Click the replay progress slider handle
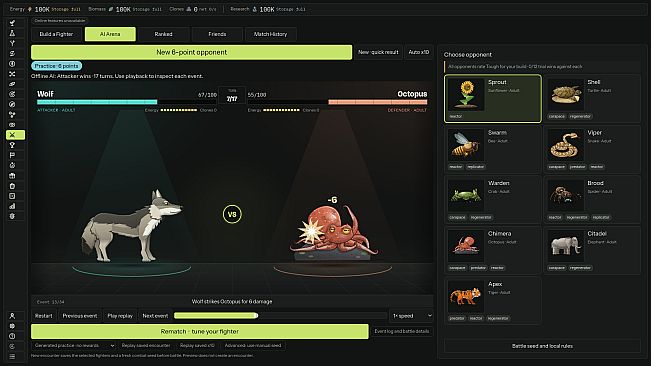This screenshot has width=651, height=366. tap(256, 316)
